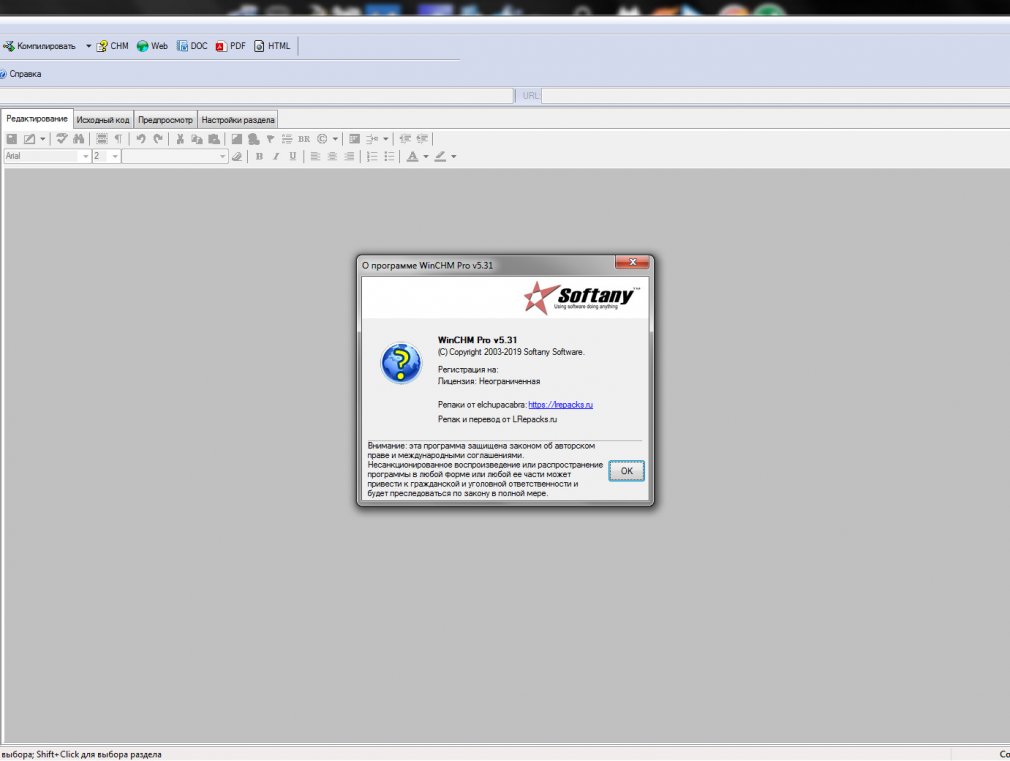1010x761 pixels.
Task: Click the Компилировать button
Action: coord(39,46)
